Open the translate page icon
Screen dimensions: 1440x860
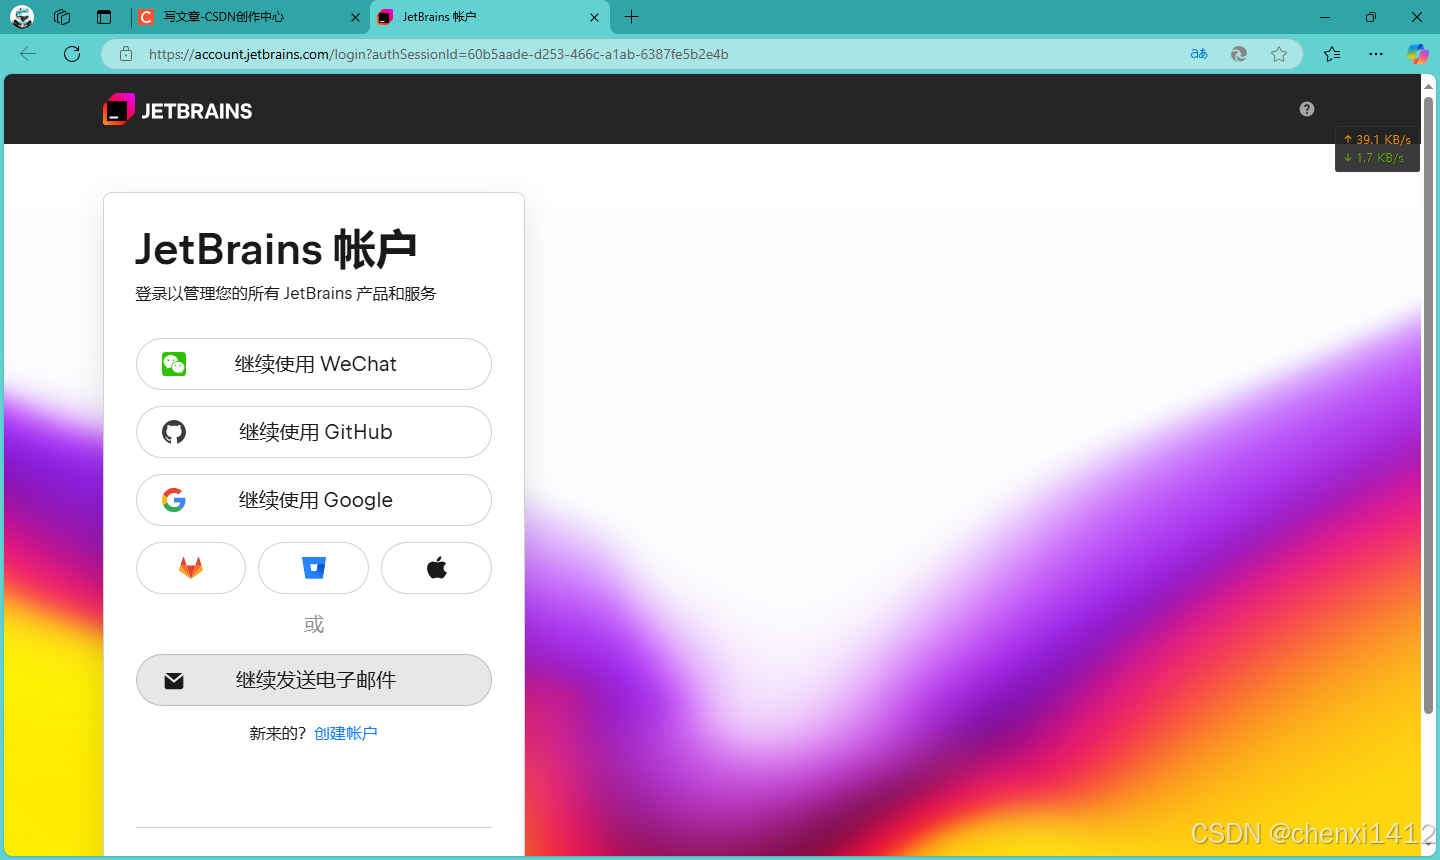click(x=1199, y=54)
